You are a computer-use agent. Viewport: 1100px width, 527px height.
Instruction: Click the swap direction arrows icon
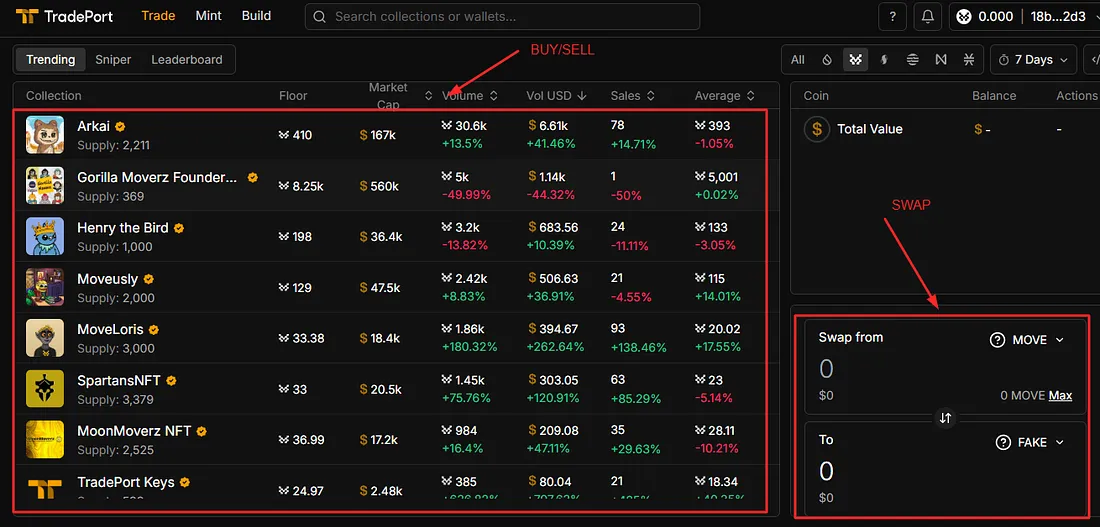(945, 418)
